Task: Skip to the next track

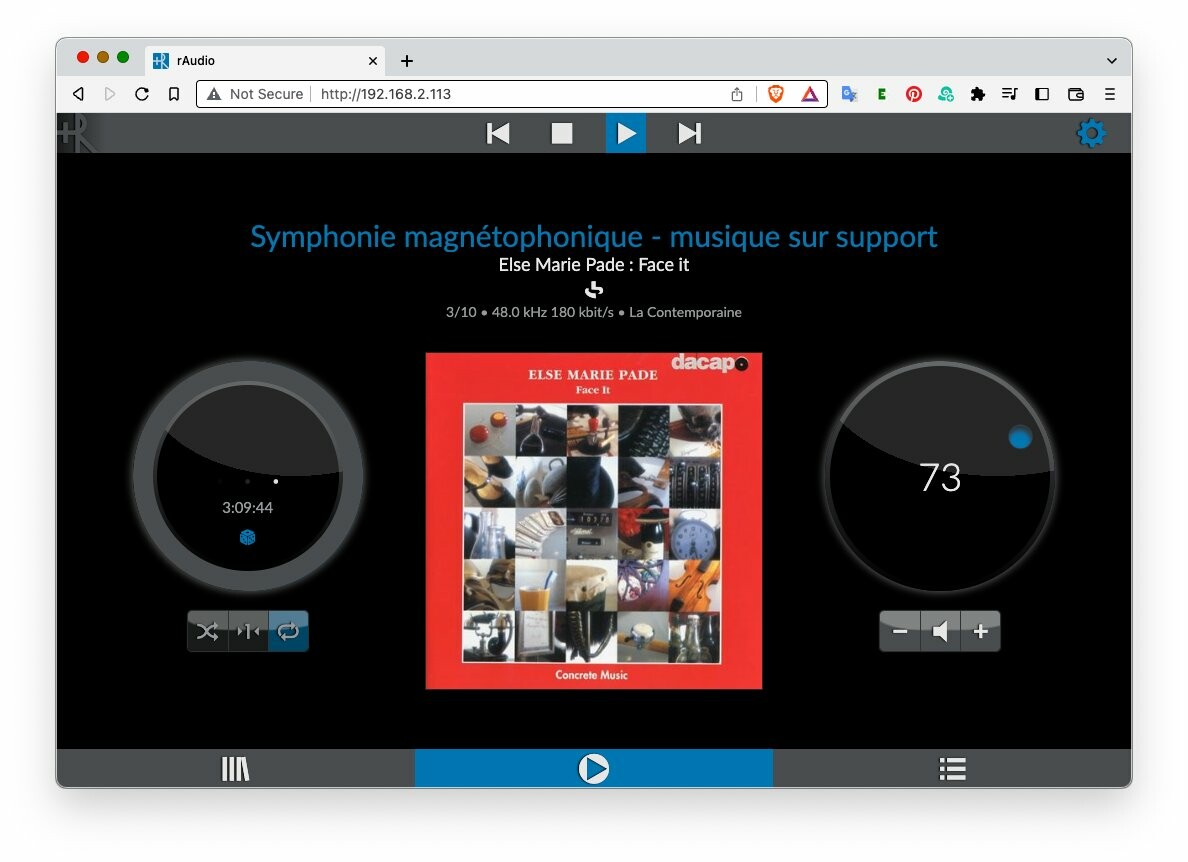Action: point(689,133)
